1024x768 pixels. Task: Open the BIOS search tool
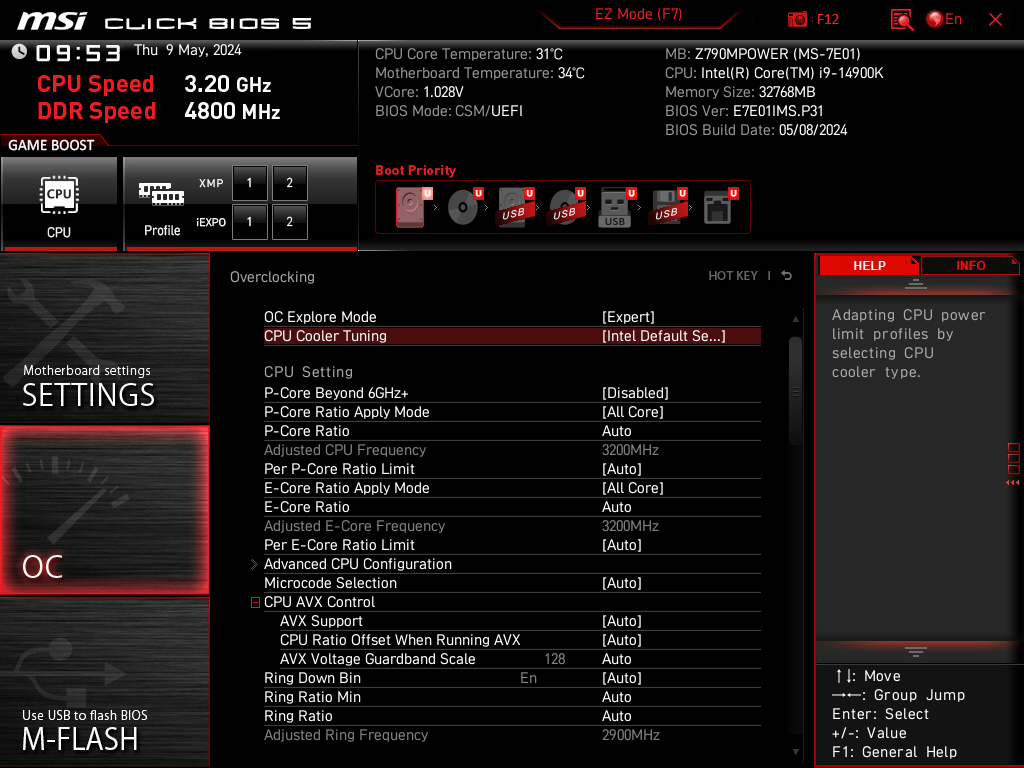click(903, 19)
